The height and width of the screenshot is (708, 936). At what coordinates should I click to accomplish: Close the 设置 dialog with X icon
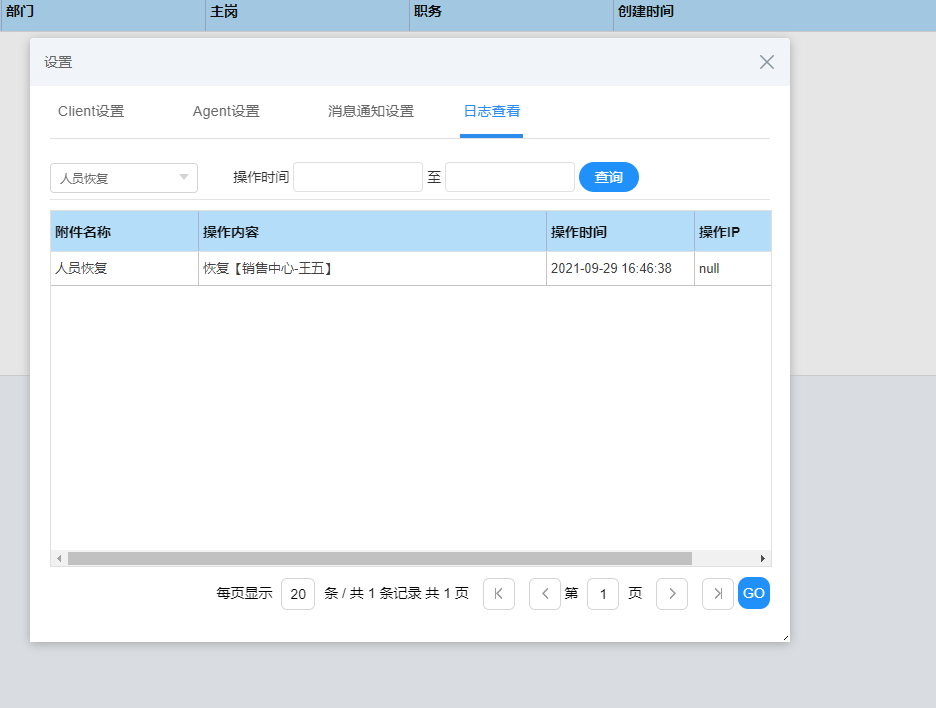pos(767,62)
